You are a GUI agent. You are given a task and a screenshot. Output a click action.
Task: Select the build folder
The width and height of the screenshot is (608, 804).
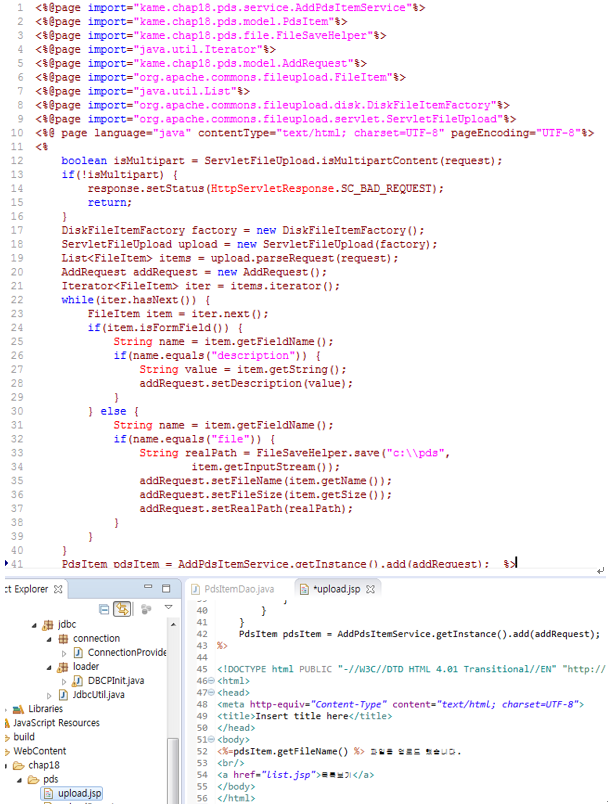[24, 737]
